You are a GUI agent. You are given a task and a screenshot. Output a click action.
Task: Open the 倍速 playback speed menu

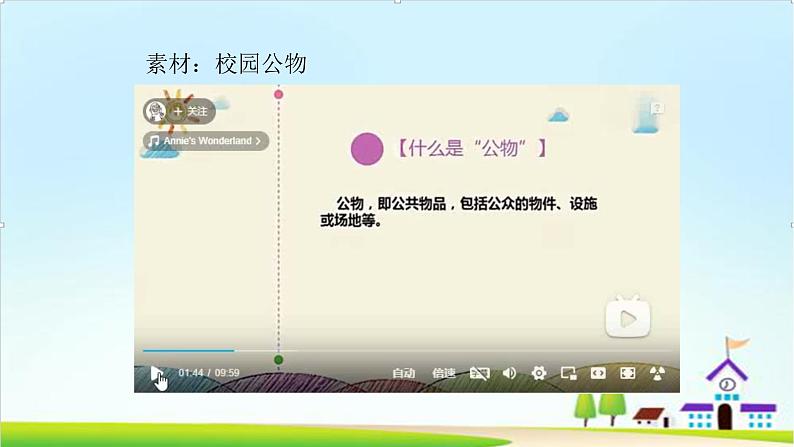click(443, 373)
